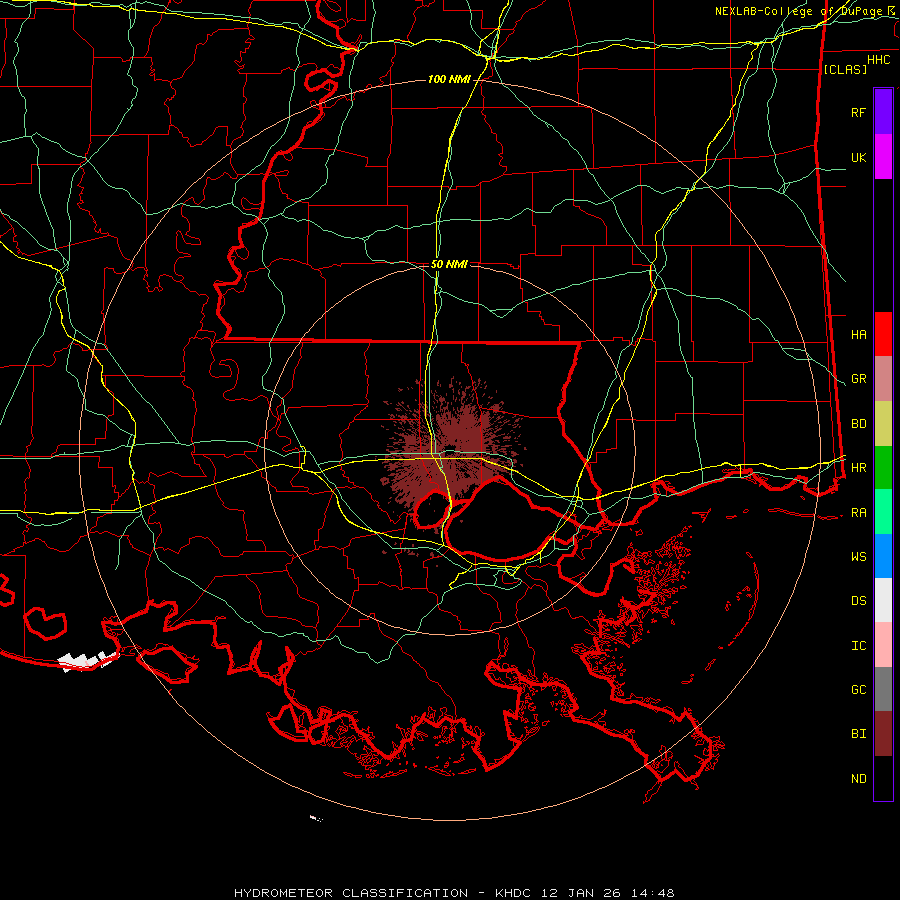Click the light green RA legend swatch
The width and height of the screenshot is (900, 900).
pos(883,512)
